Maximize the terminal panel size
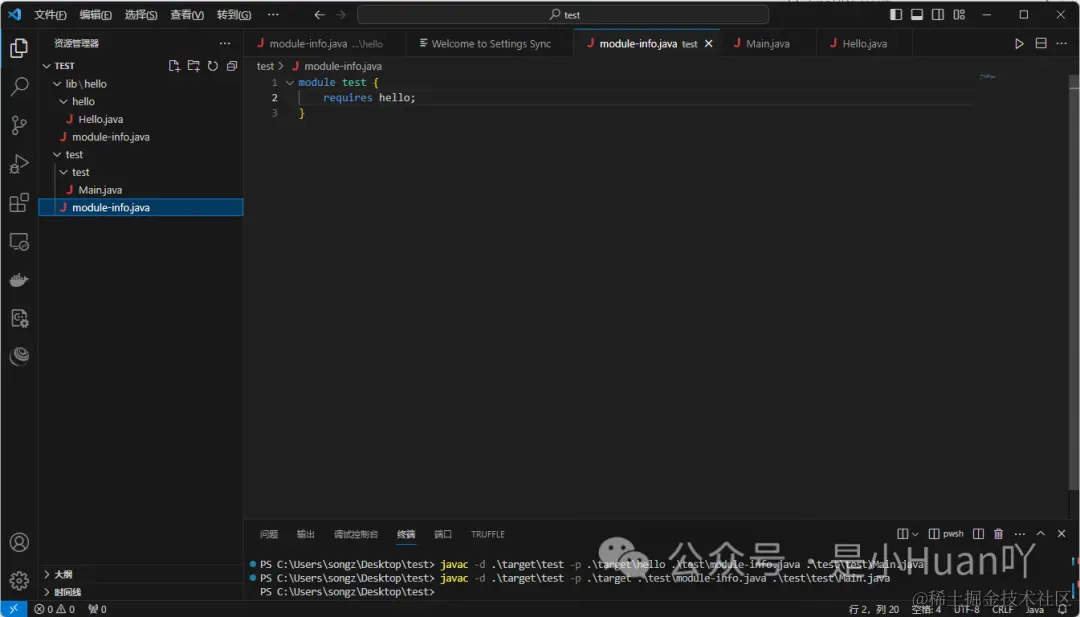This screenshot has width=1080, height=617. click(x=1041, y=534)
